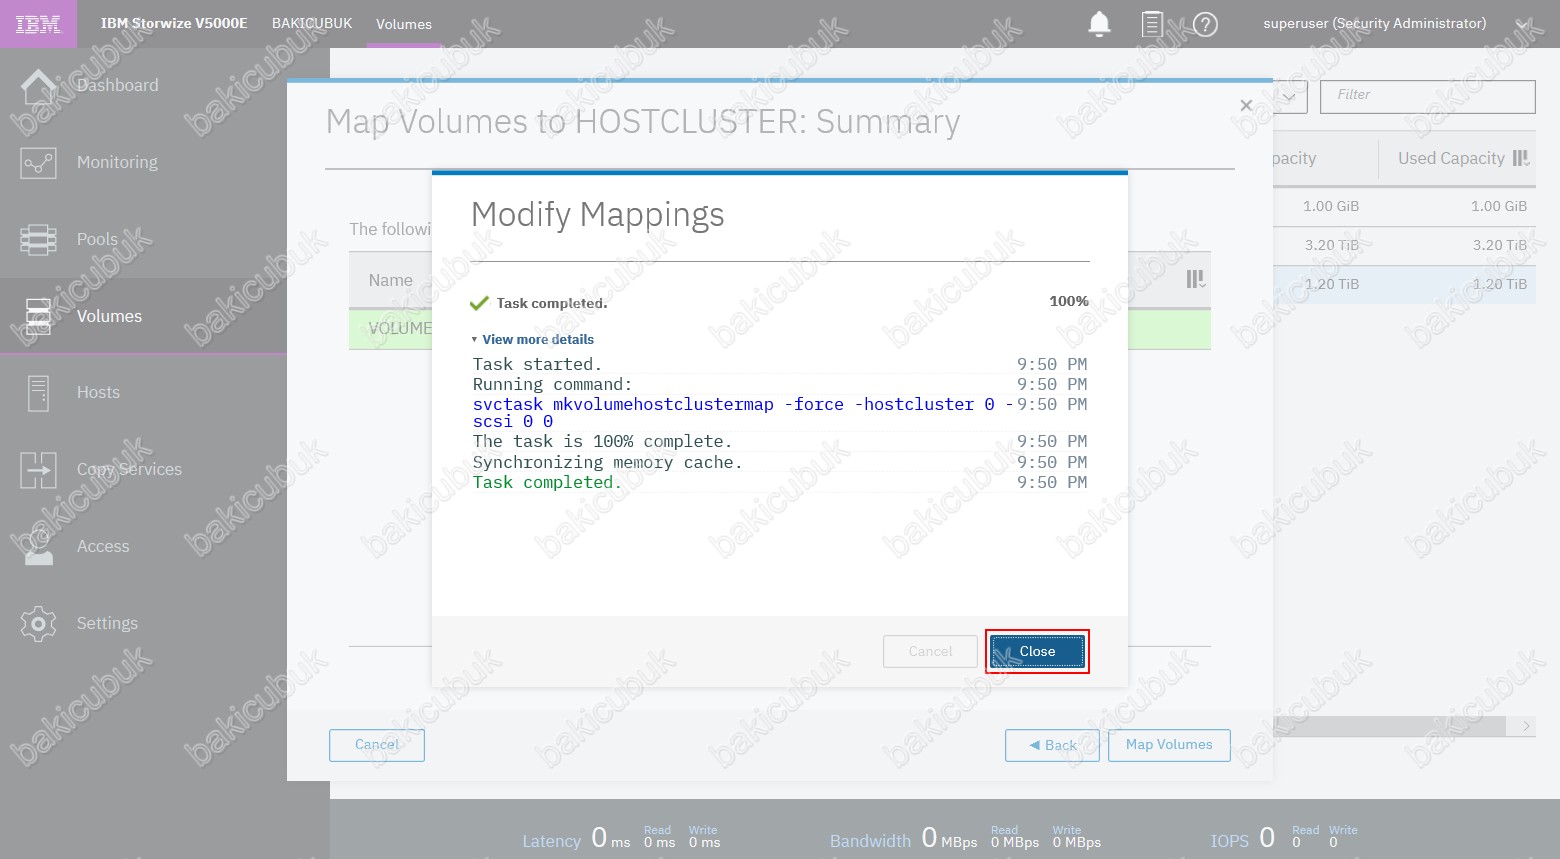Click 'Synchronizing memory cache.' log line

(x=607, y=462)
